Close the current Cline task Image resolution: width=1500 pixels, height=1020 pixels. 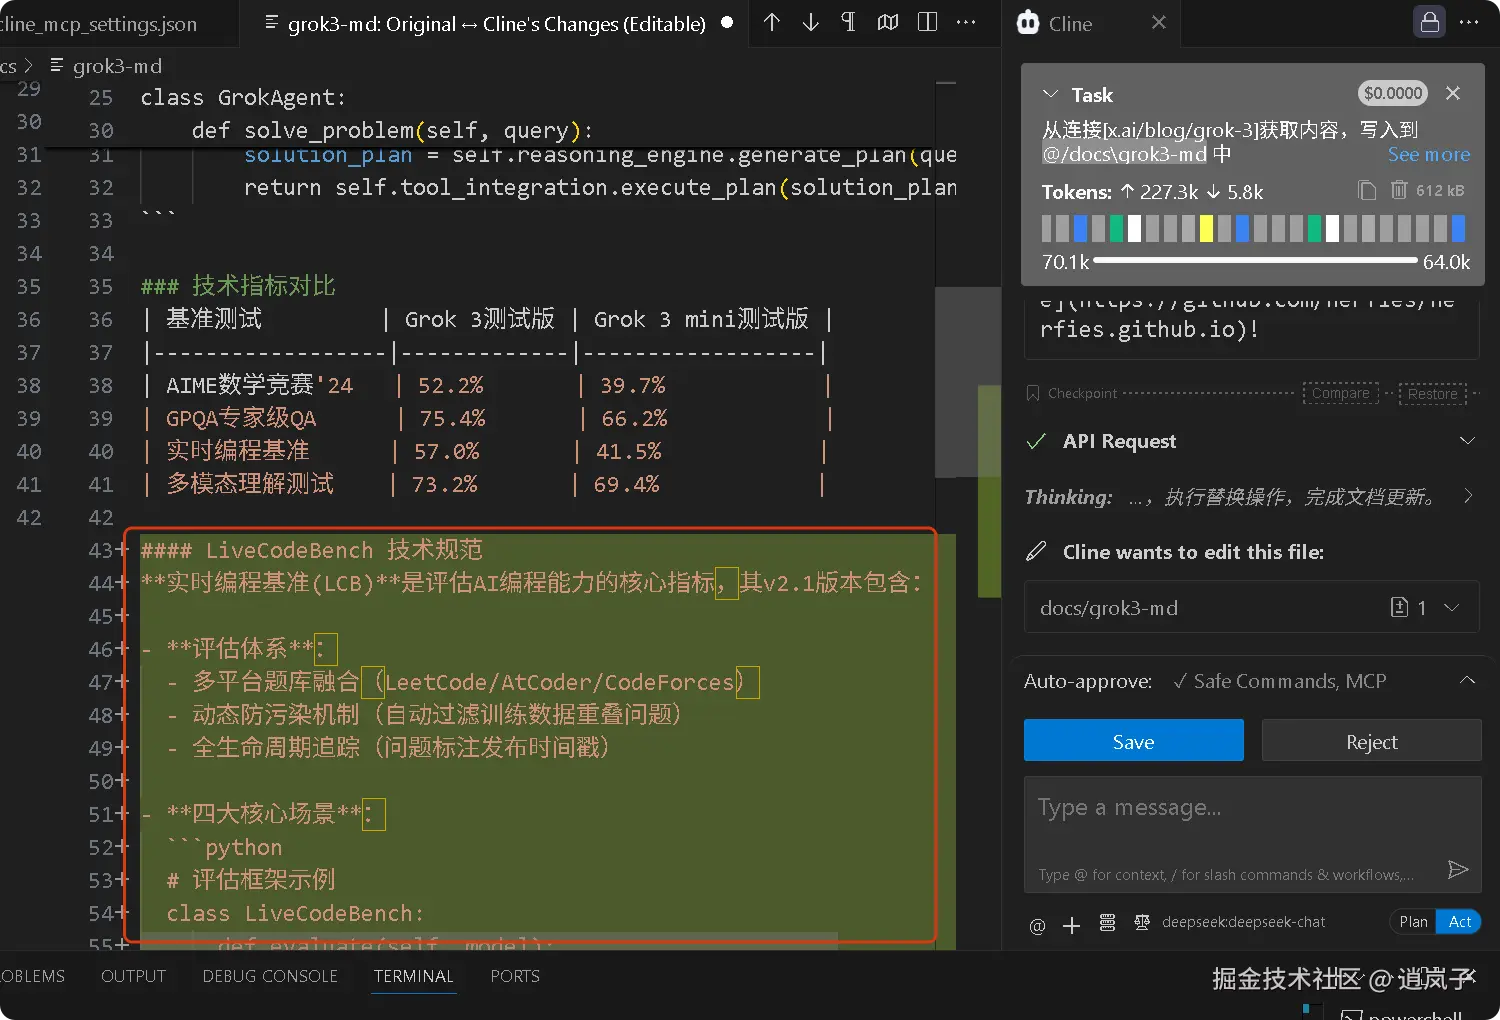1453,93
